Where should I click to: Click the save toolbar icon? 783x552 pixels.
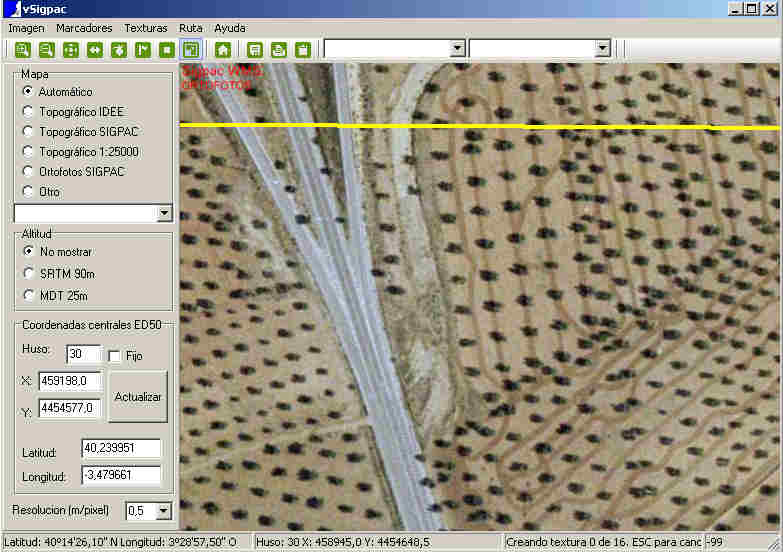[255, 49]
